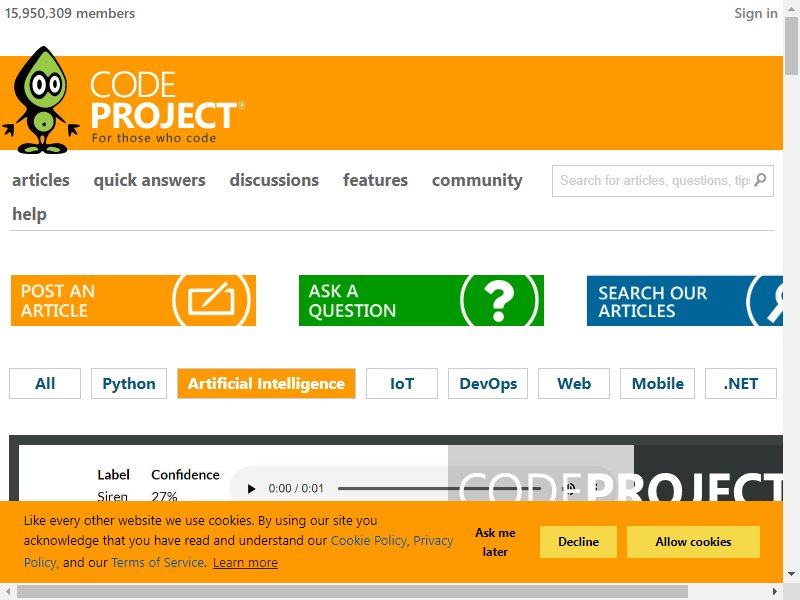Click Allow cookies button
The height and width of the screenshot is (600, 800).
[x=693, y=542]
